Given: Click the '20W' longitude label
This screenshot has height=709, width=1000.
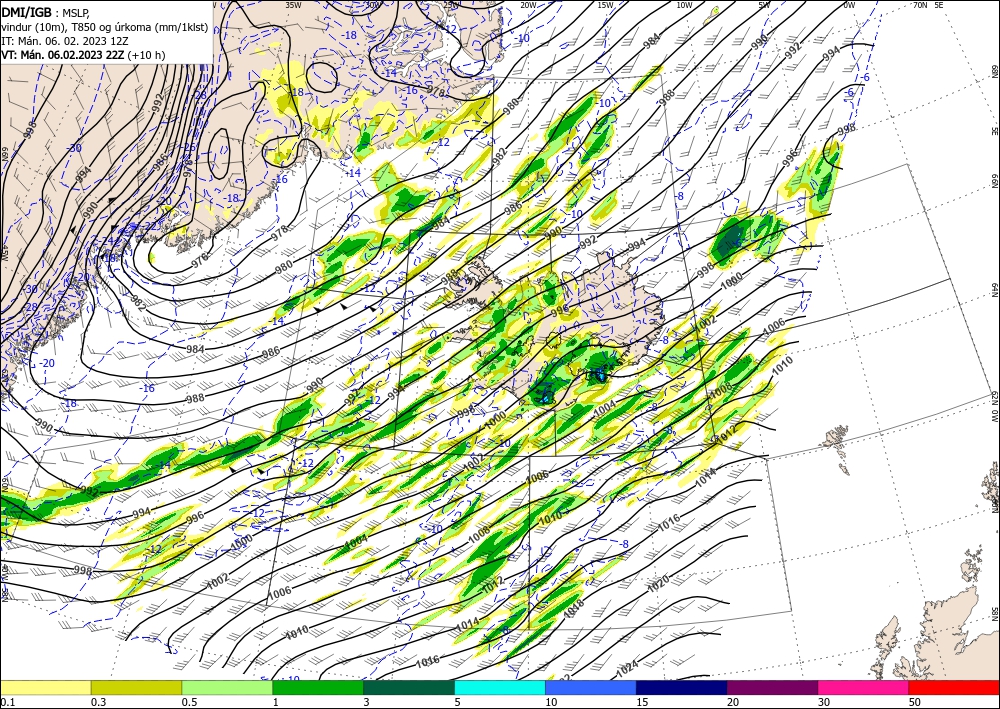Looking at the screenshot, I should [528, 4].
